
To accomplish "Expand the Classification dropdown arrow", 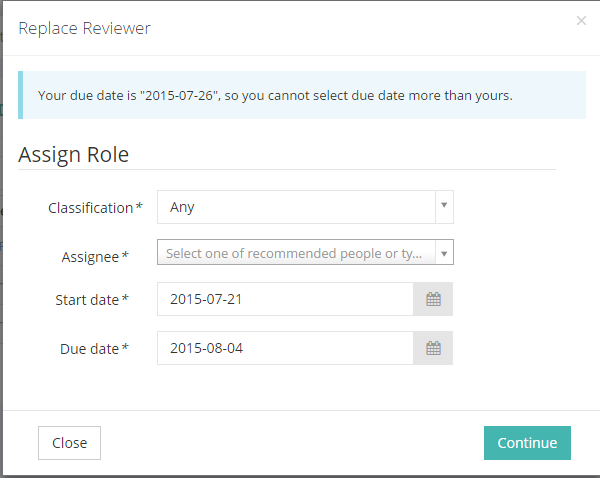I will (444, 207).
